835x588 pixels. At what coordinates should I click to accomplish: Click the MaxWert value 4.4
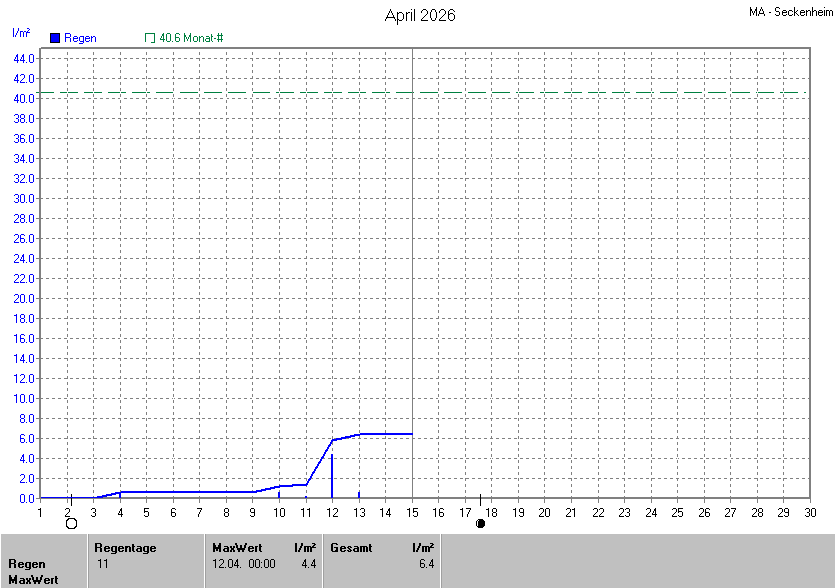[309, 564]
